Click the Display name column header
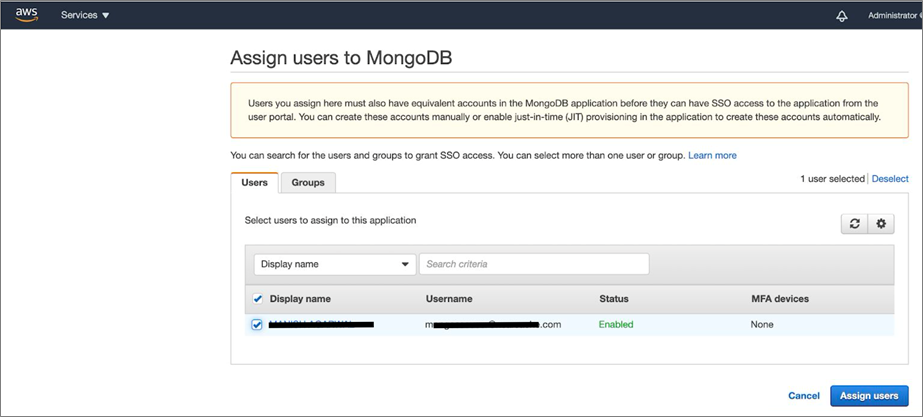Viewport: 923px width, 417px height. pyautogui.click(x=300, y=299)
